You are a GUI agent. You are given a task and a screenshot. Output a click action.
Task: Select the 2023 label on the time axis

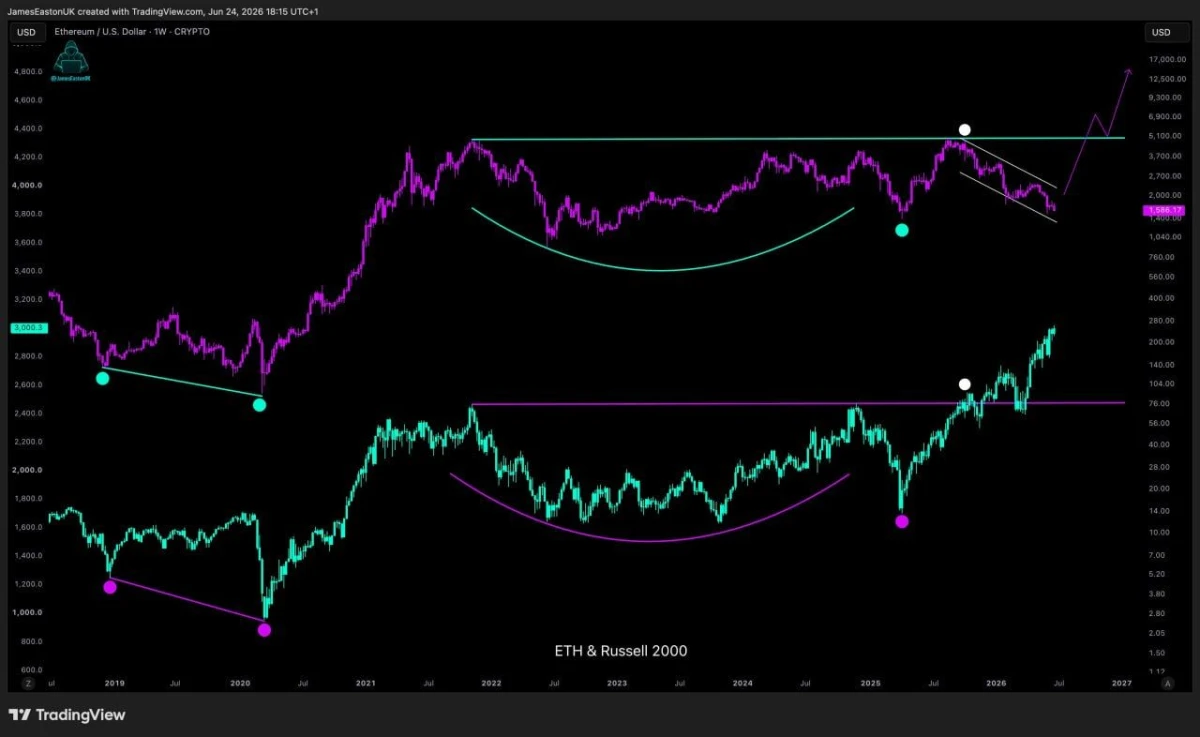617,683
